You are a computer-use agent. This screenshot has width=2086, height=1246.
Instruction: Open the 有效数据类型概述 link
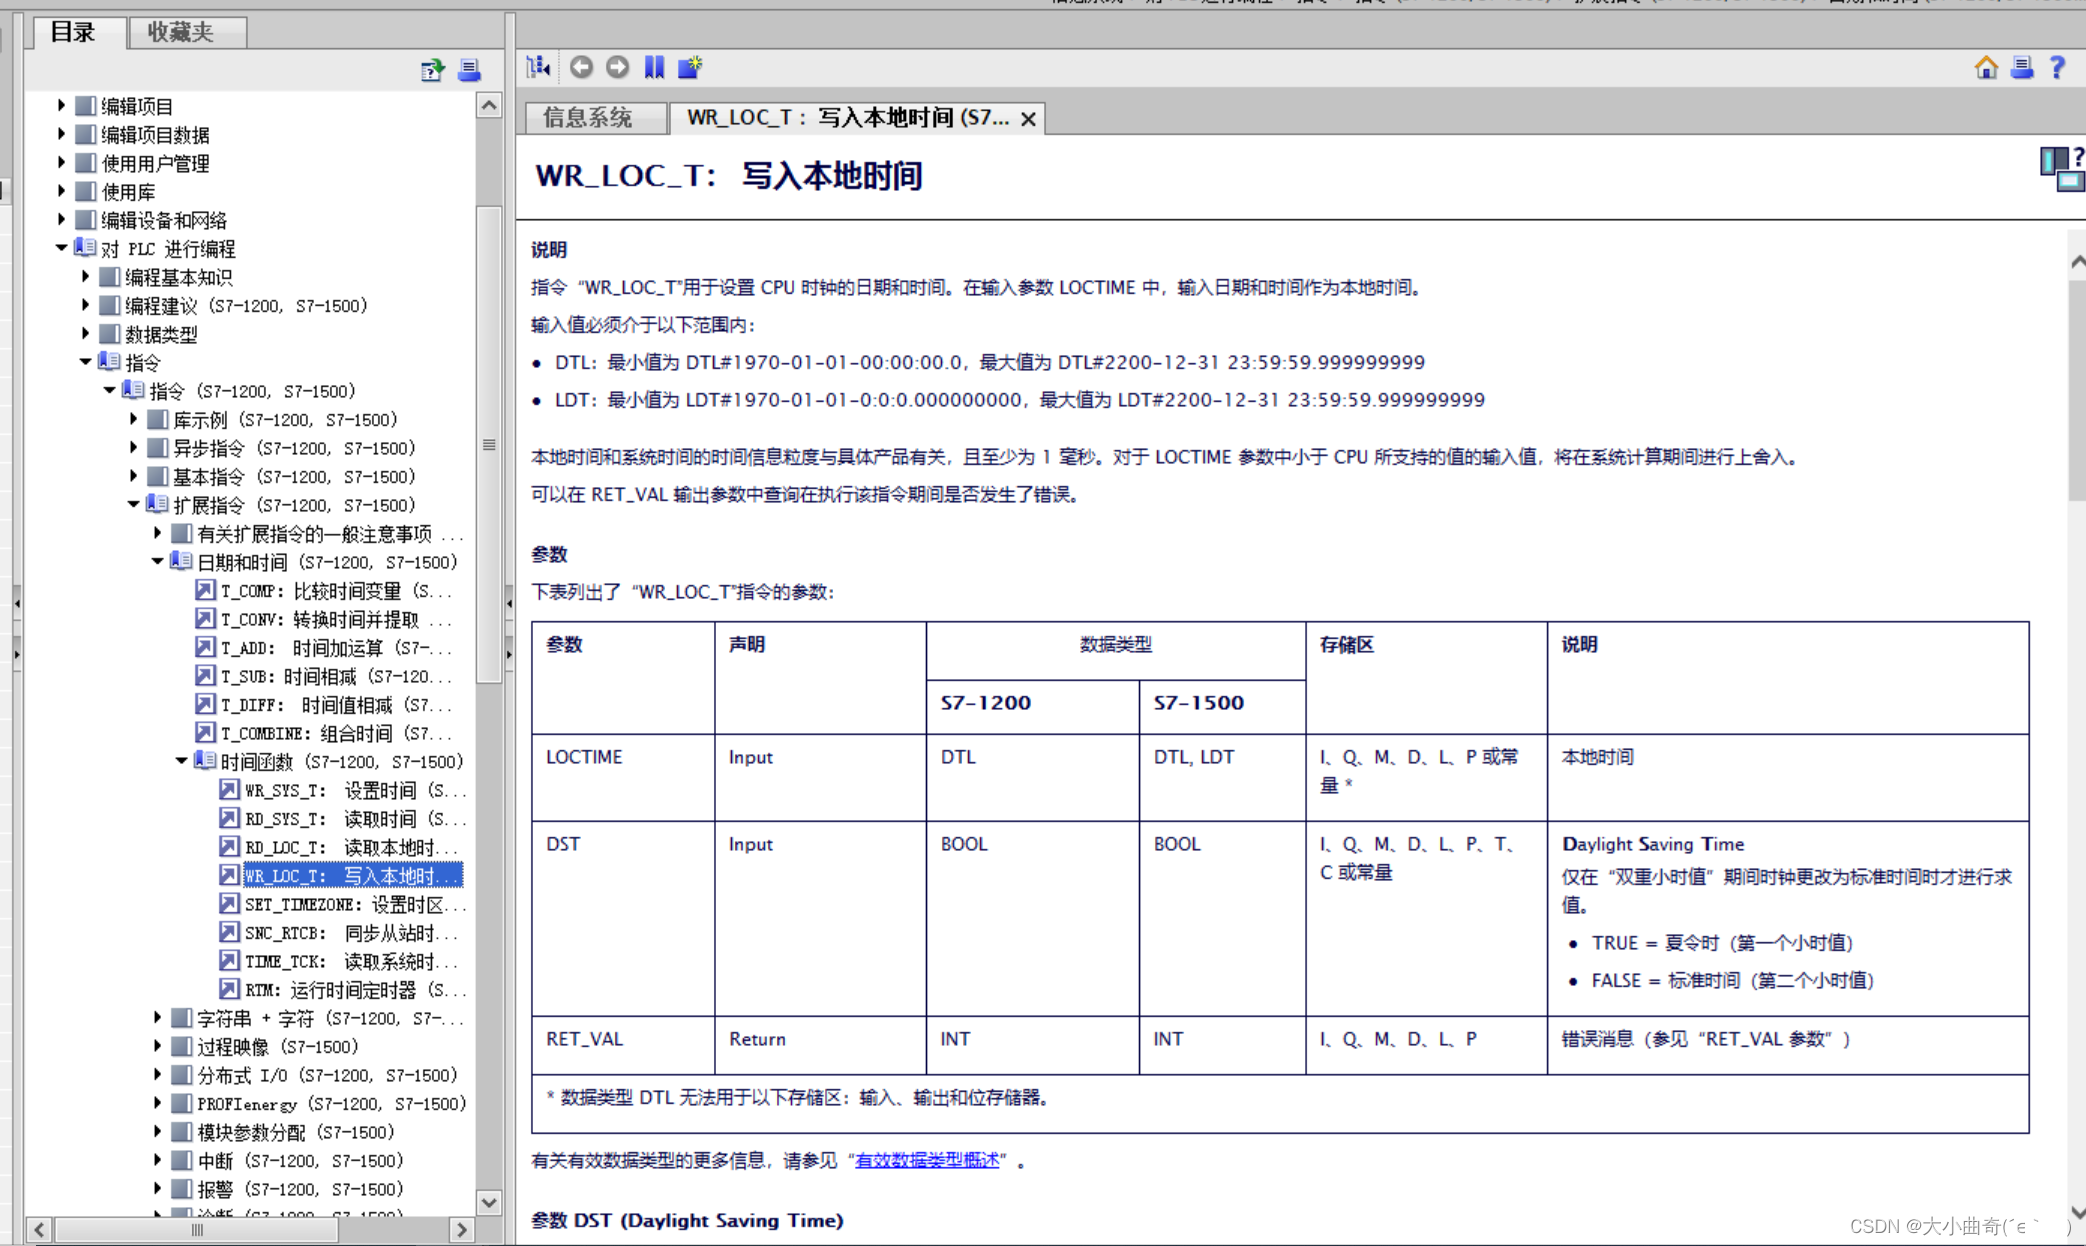click(x=927, y=1160)
